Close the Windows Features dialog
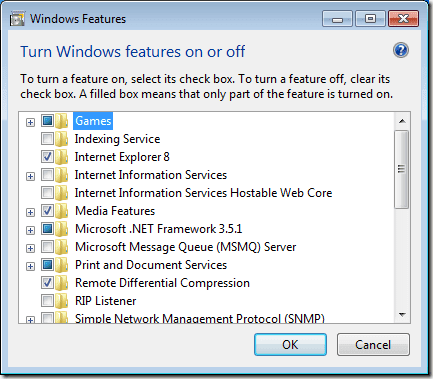 pos(403,19)
